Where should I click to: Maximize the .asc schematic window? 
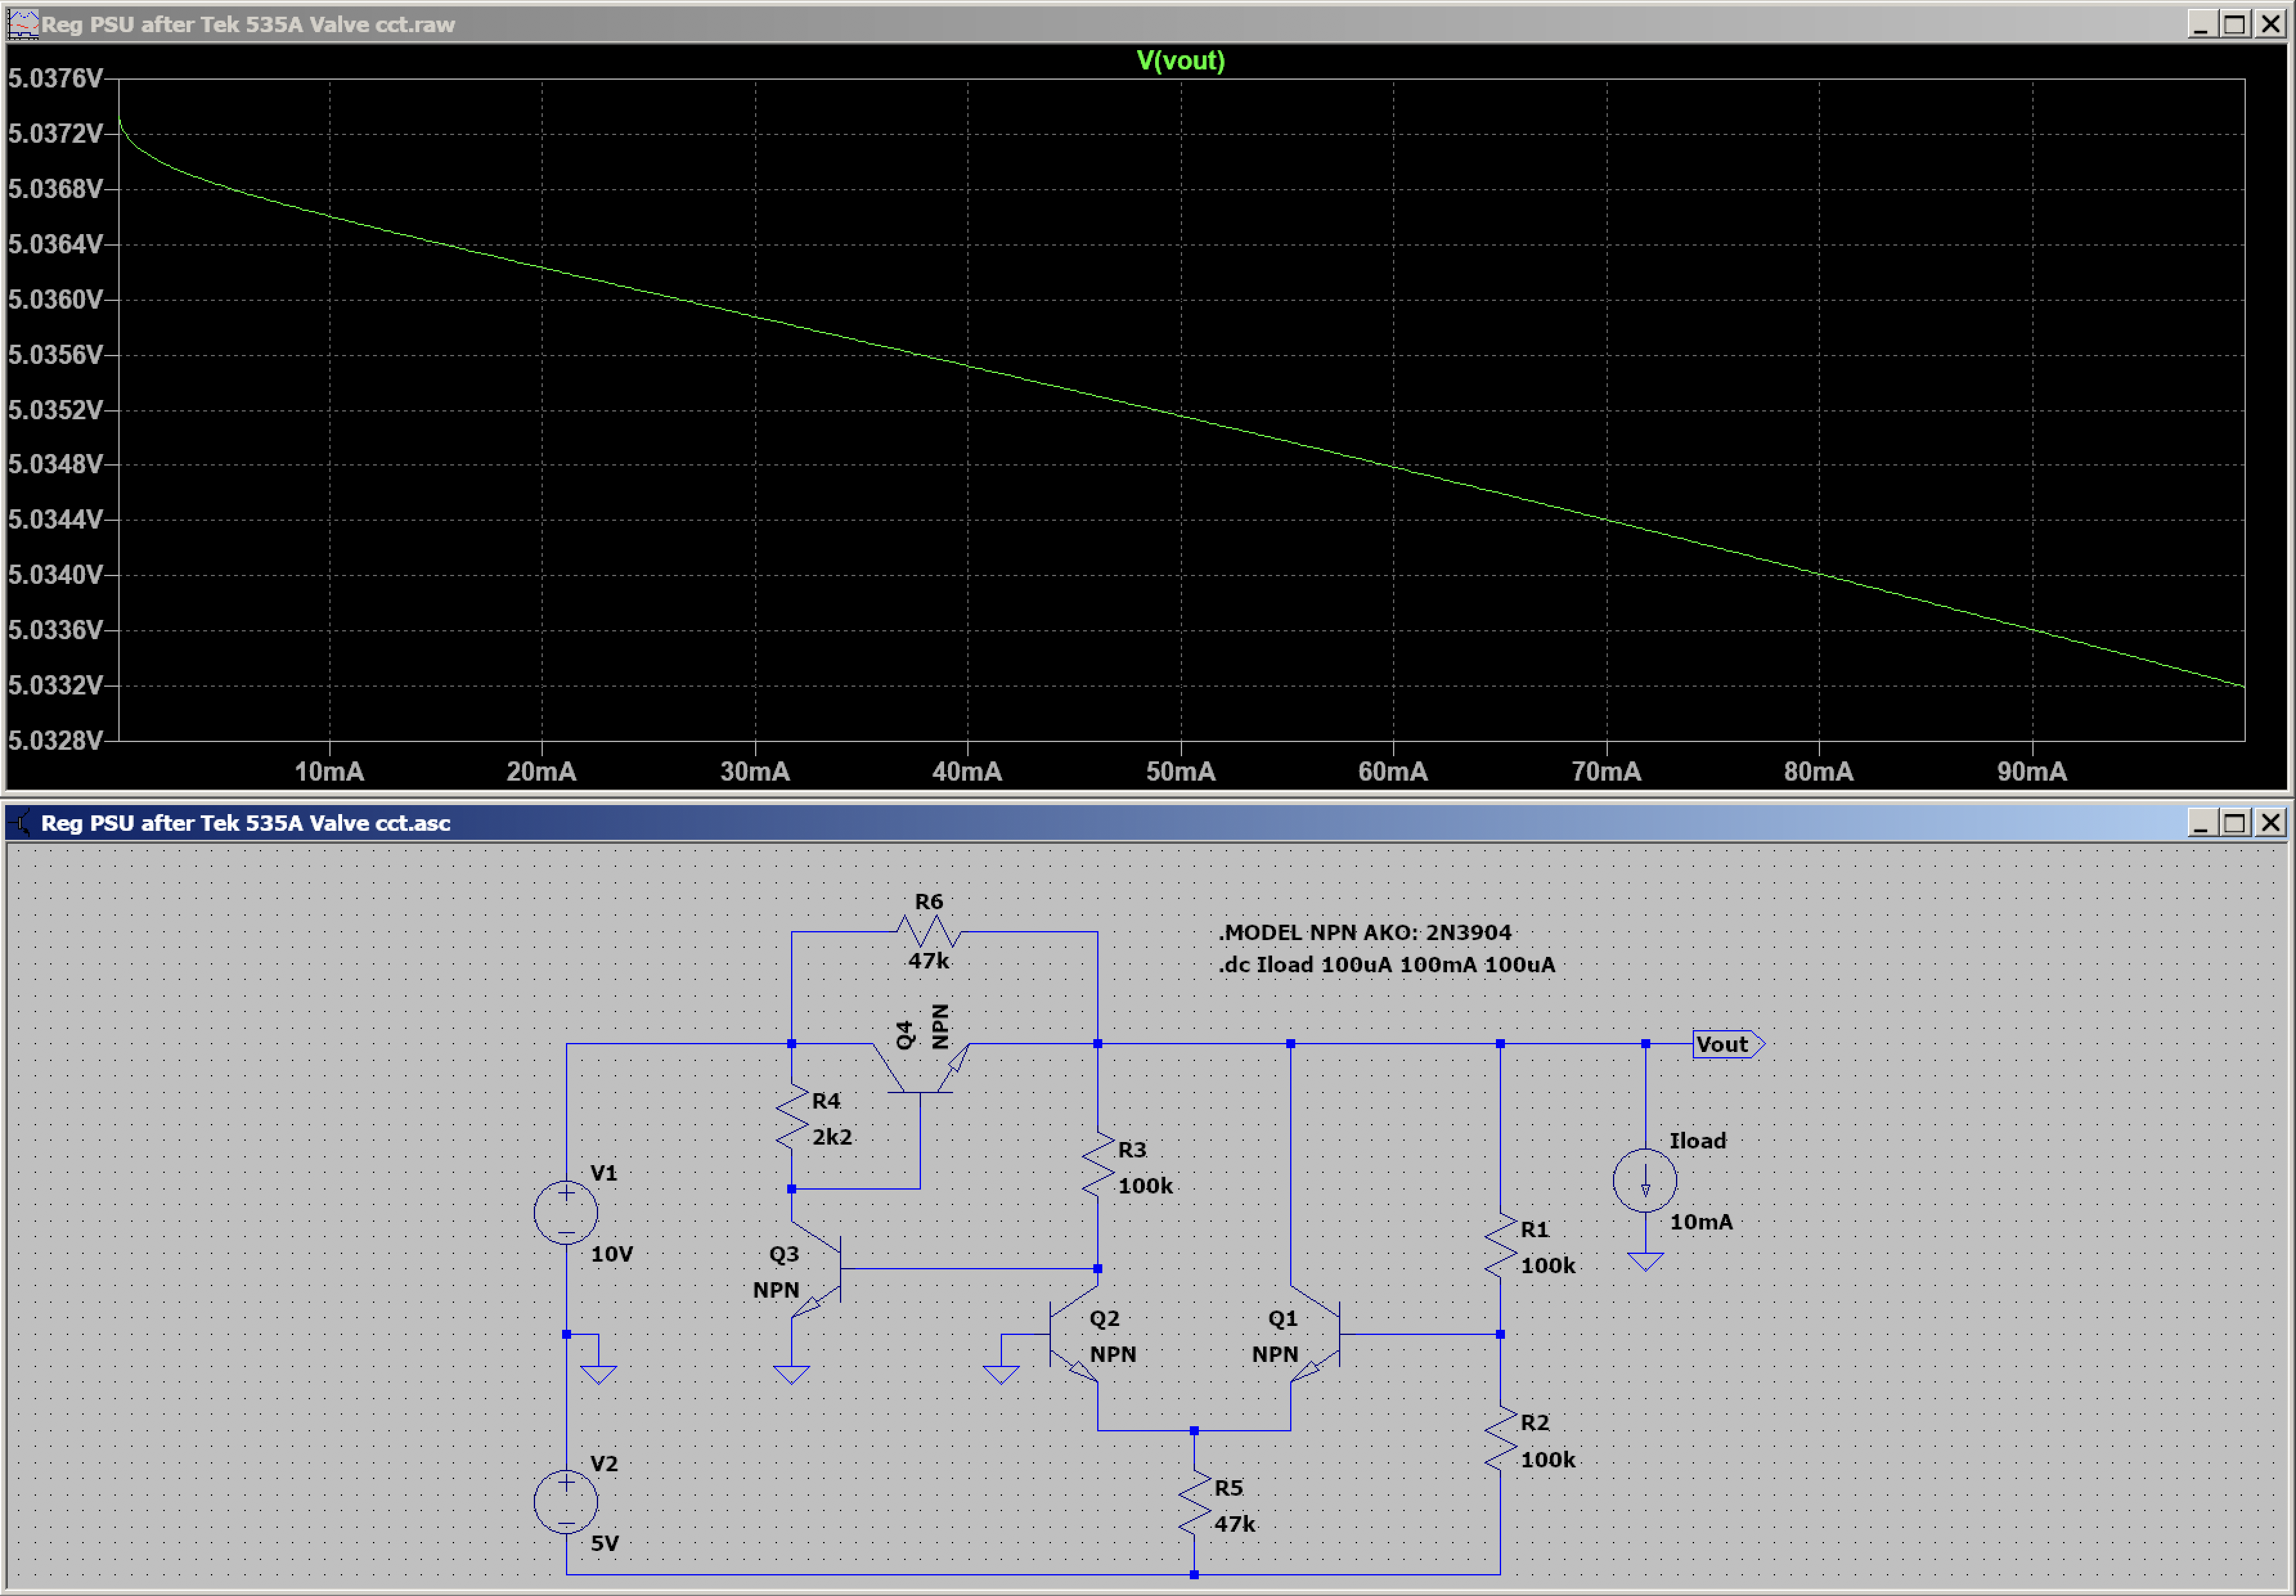tap(2235, 823)
